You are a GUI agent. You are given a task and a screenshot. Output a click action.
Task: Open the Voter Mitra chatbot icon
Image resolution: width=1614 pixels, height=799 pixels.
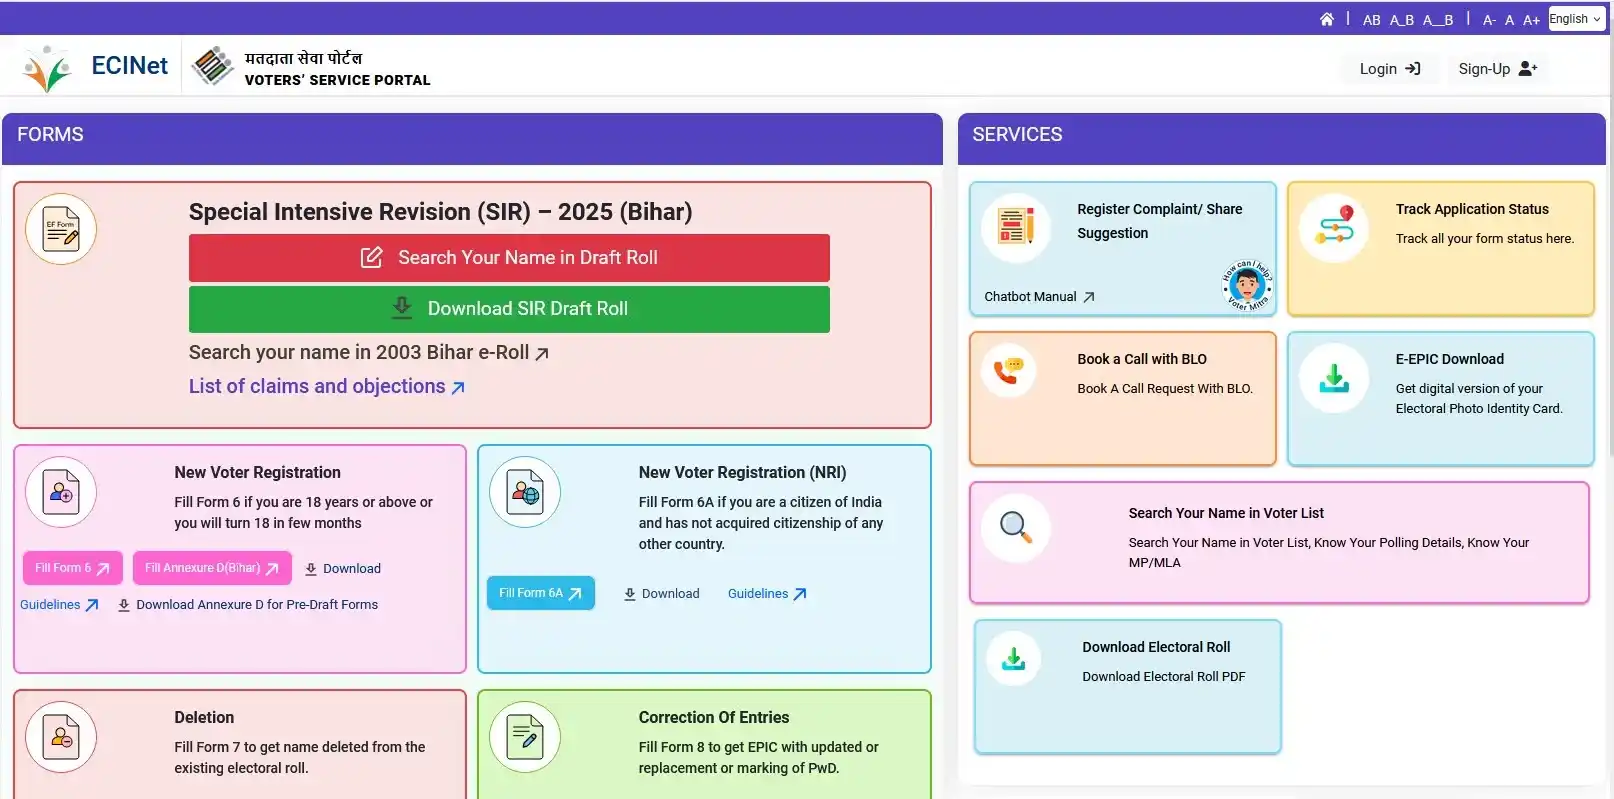[x=1246, y=286]
